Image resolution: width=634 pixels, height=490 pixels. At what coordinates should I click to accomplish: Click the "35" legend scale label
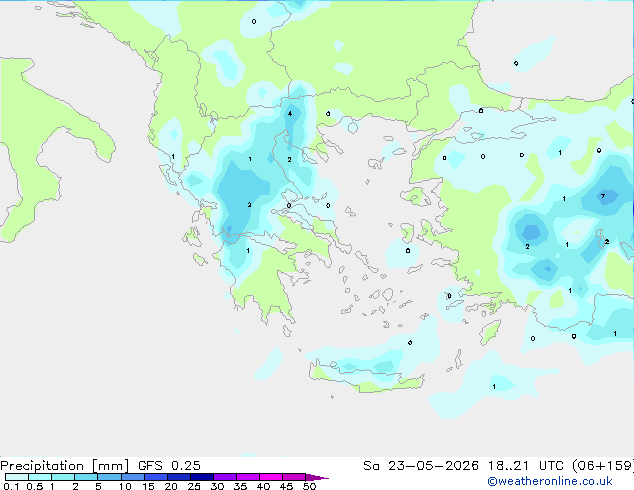point(241,486)
